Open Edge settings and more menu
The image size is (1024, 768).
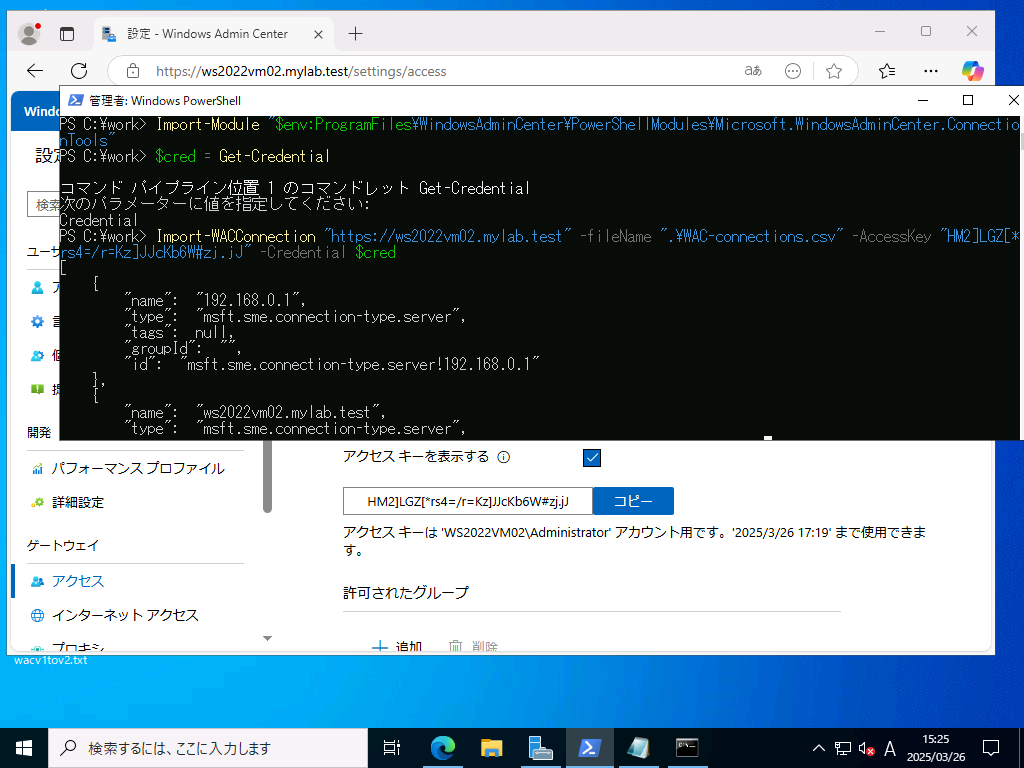click(931, 71)
